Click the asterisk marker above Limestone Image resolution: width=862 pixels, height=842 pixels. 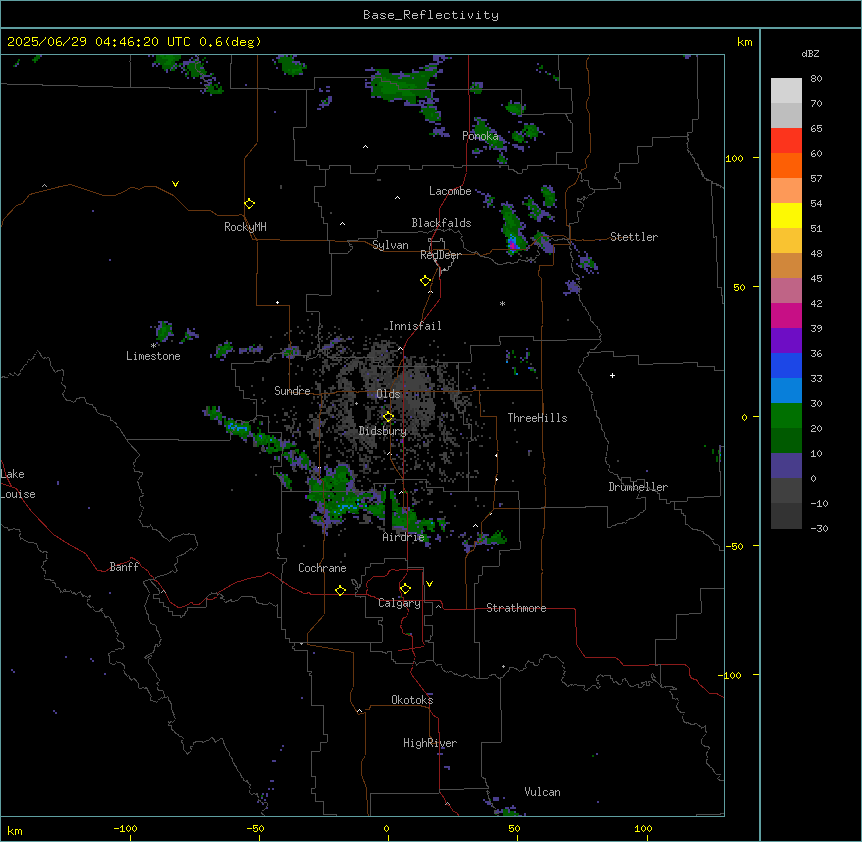tap(154, 346)
